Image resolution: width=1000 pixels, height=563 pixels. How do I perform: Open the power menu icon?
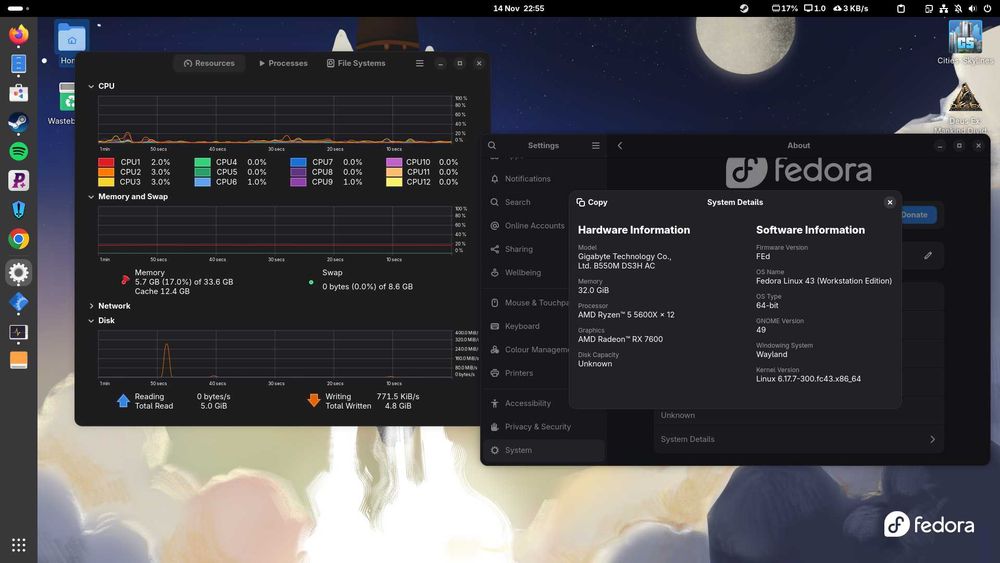coord(987,8)
